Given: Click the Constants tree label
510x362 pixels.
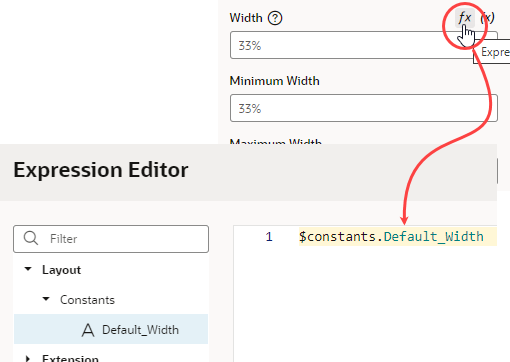Looking at the screenshot, I should click(87, 300).
